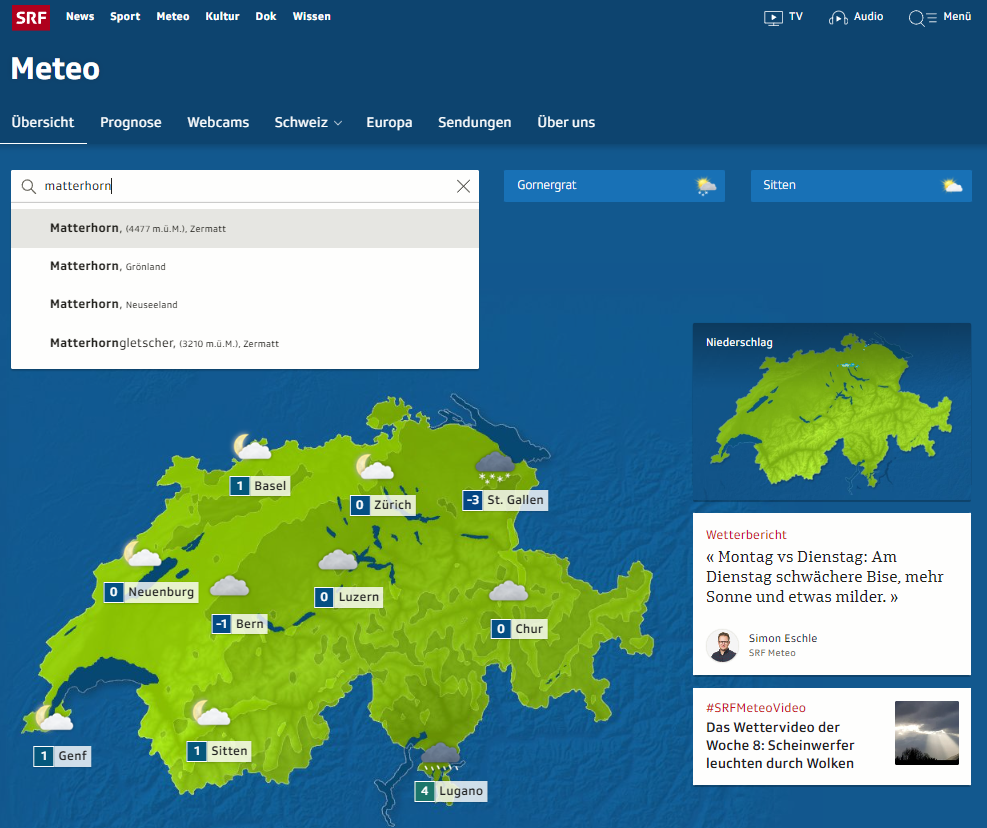
Task: Open the Webcams tab
Action: (x=218, y=122)
